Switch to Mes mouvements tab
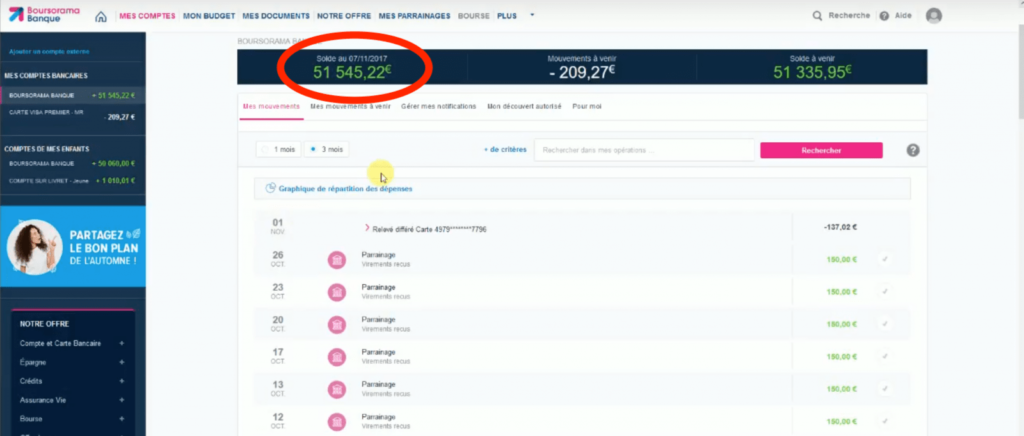Viewport: 1024px width, 436px height. tap(271, 106)
